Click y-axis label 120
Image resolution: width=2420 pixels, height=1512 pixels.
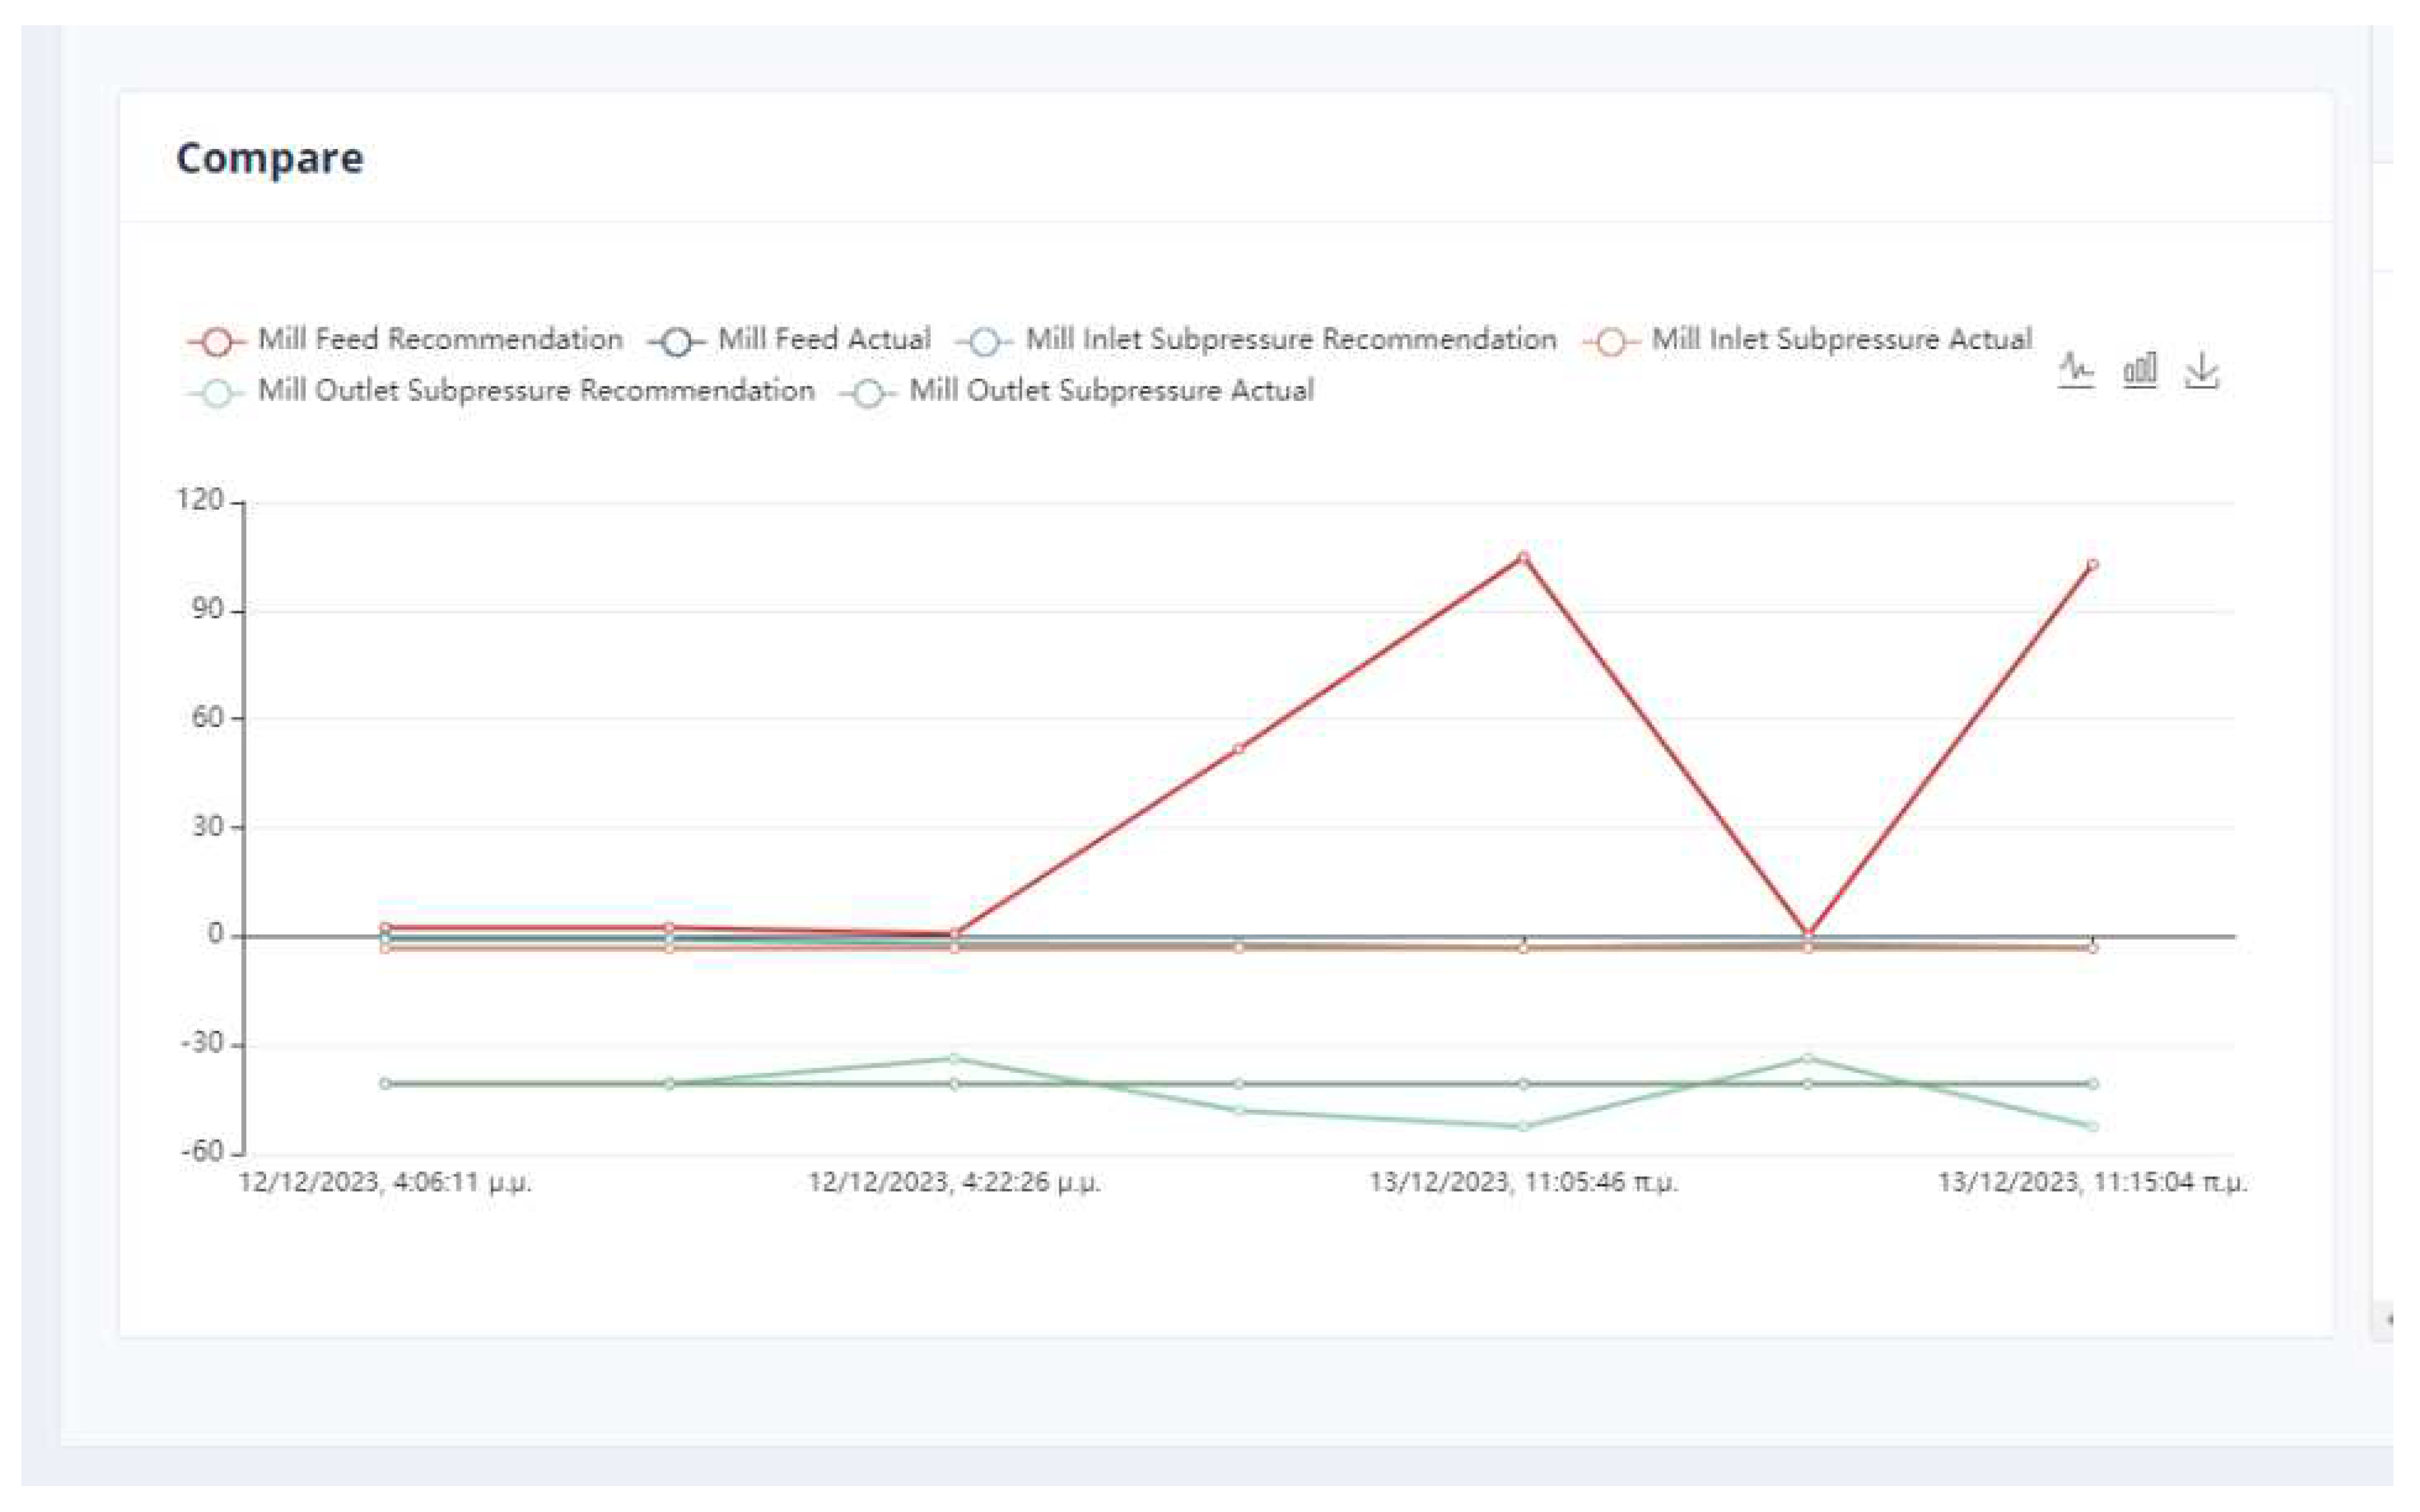pyautogui.click(x=200, y=500)
